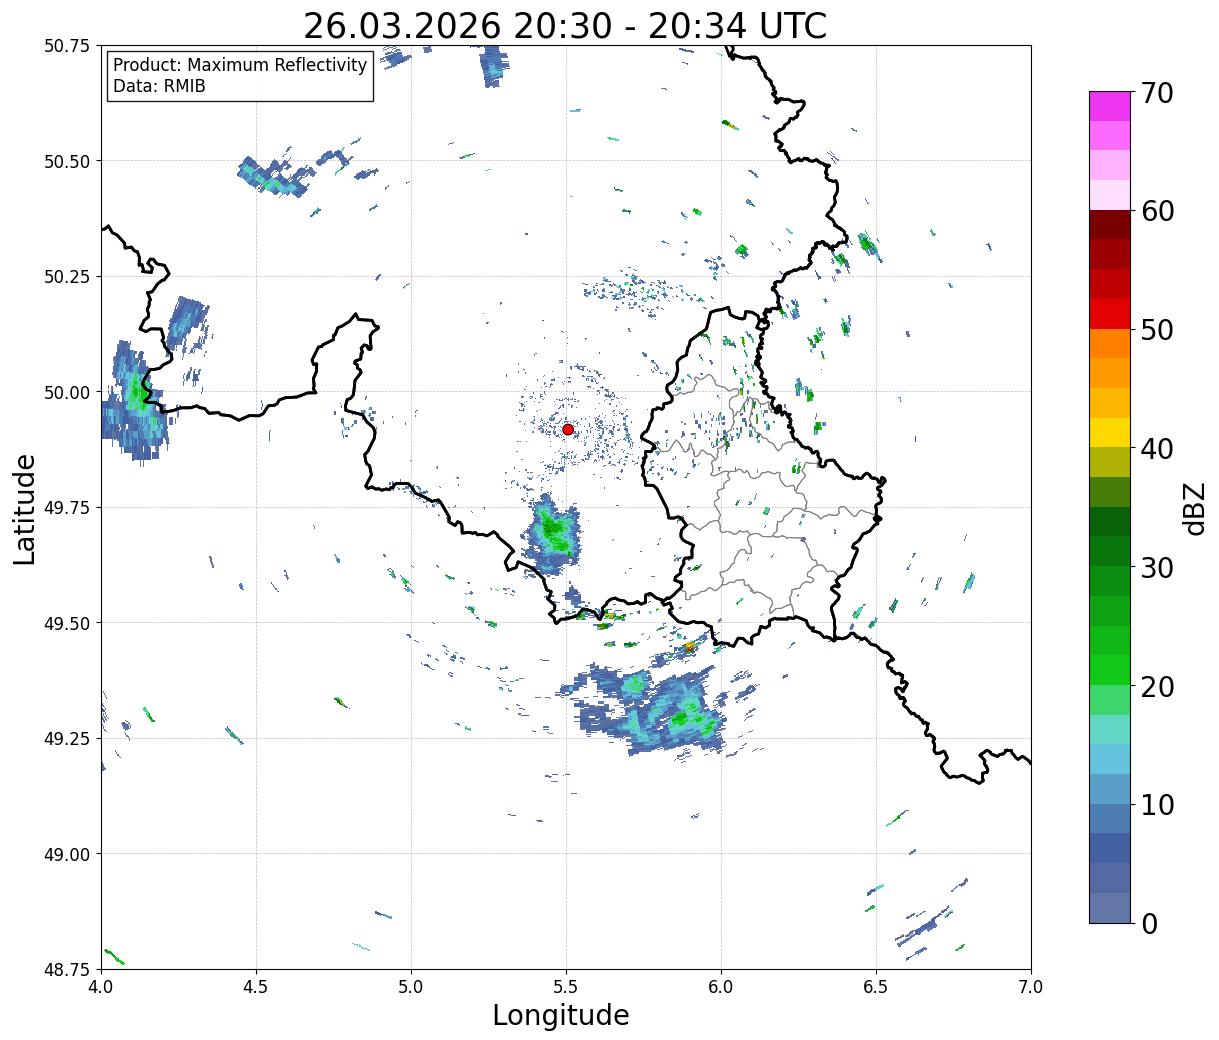The width and height of the screenshot is (1219, 1040).
Task: Click the longitude tick label '5.0'
Action: tap(411, 986)
